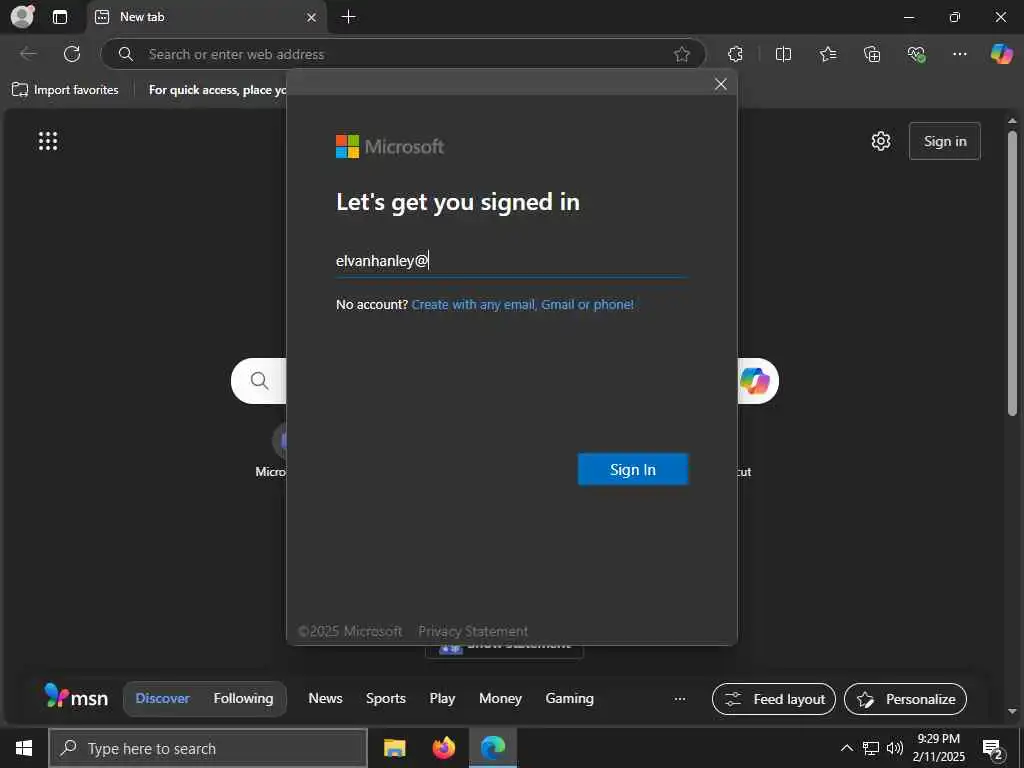The width and height of the screenshot is (1024, 768).
Task: Open the Play category
Action: [442, 698]
